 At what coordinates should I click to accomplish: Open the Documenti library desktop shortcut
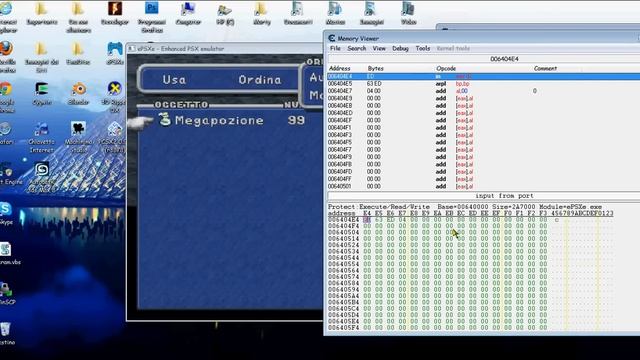point(298,9)
